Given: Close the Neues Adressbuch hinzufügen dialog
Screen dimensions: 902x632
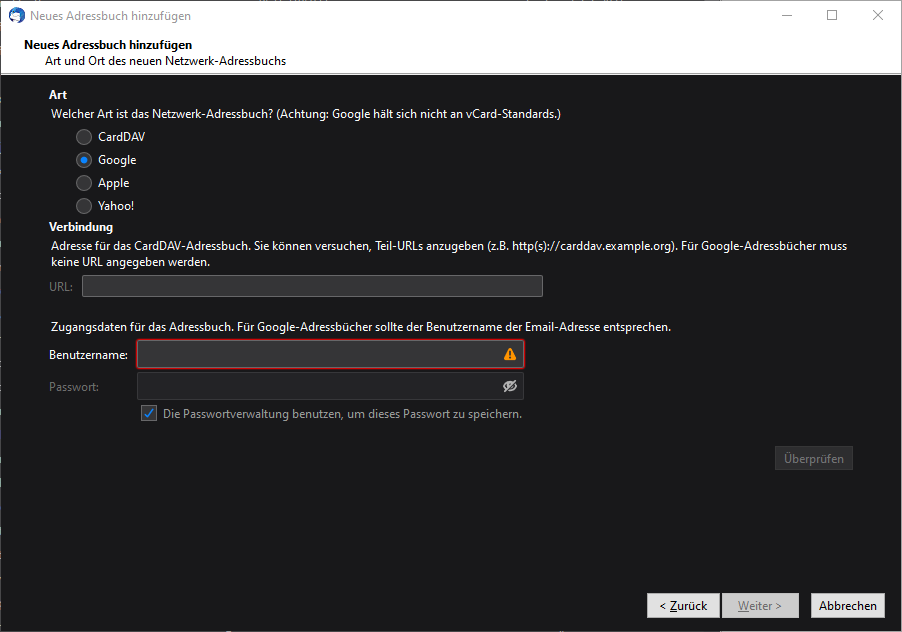Looking at the screenshot, I should coord(877,16).
